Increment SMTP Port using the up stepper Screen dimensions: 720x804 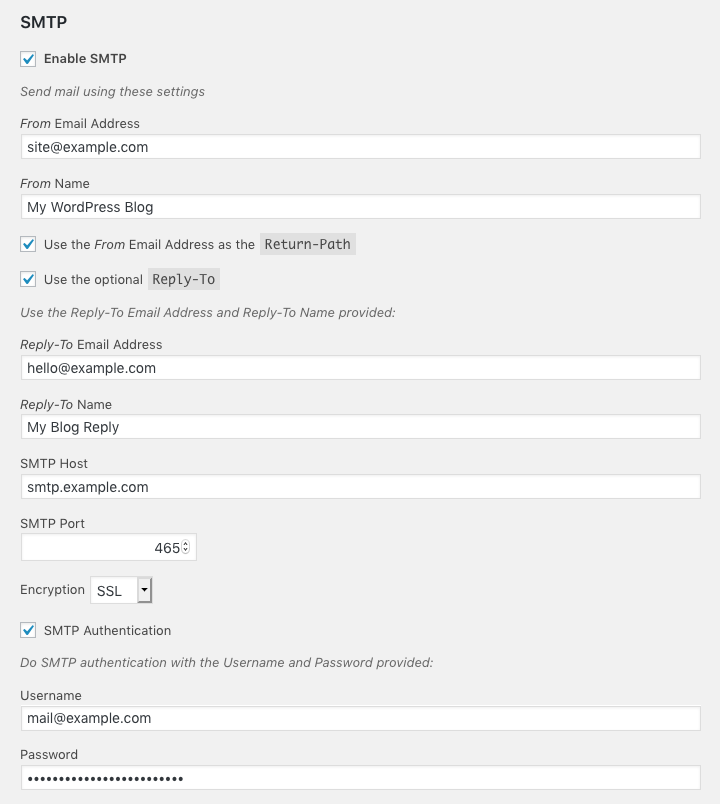184,543
